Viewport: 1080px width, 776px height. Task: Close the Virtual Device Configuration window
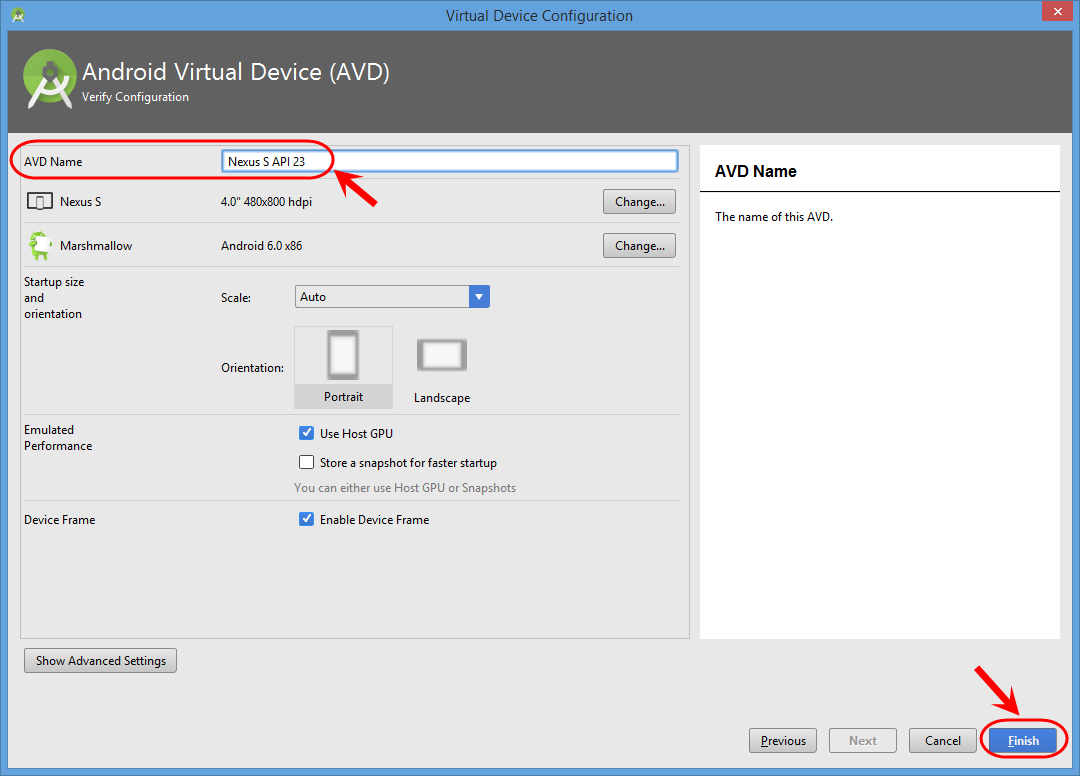click(1057, 12)
